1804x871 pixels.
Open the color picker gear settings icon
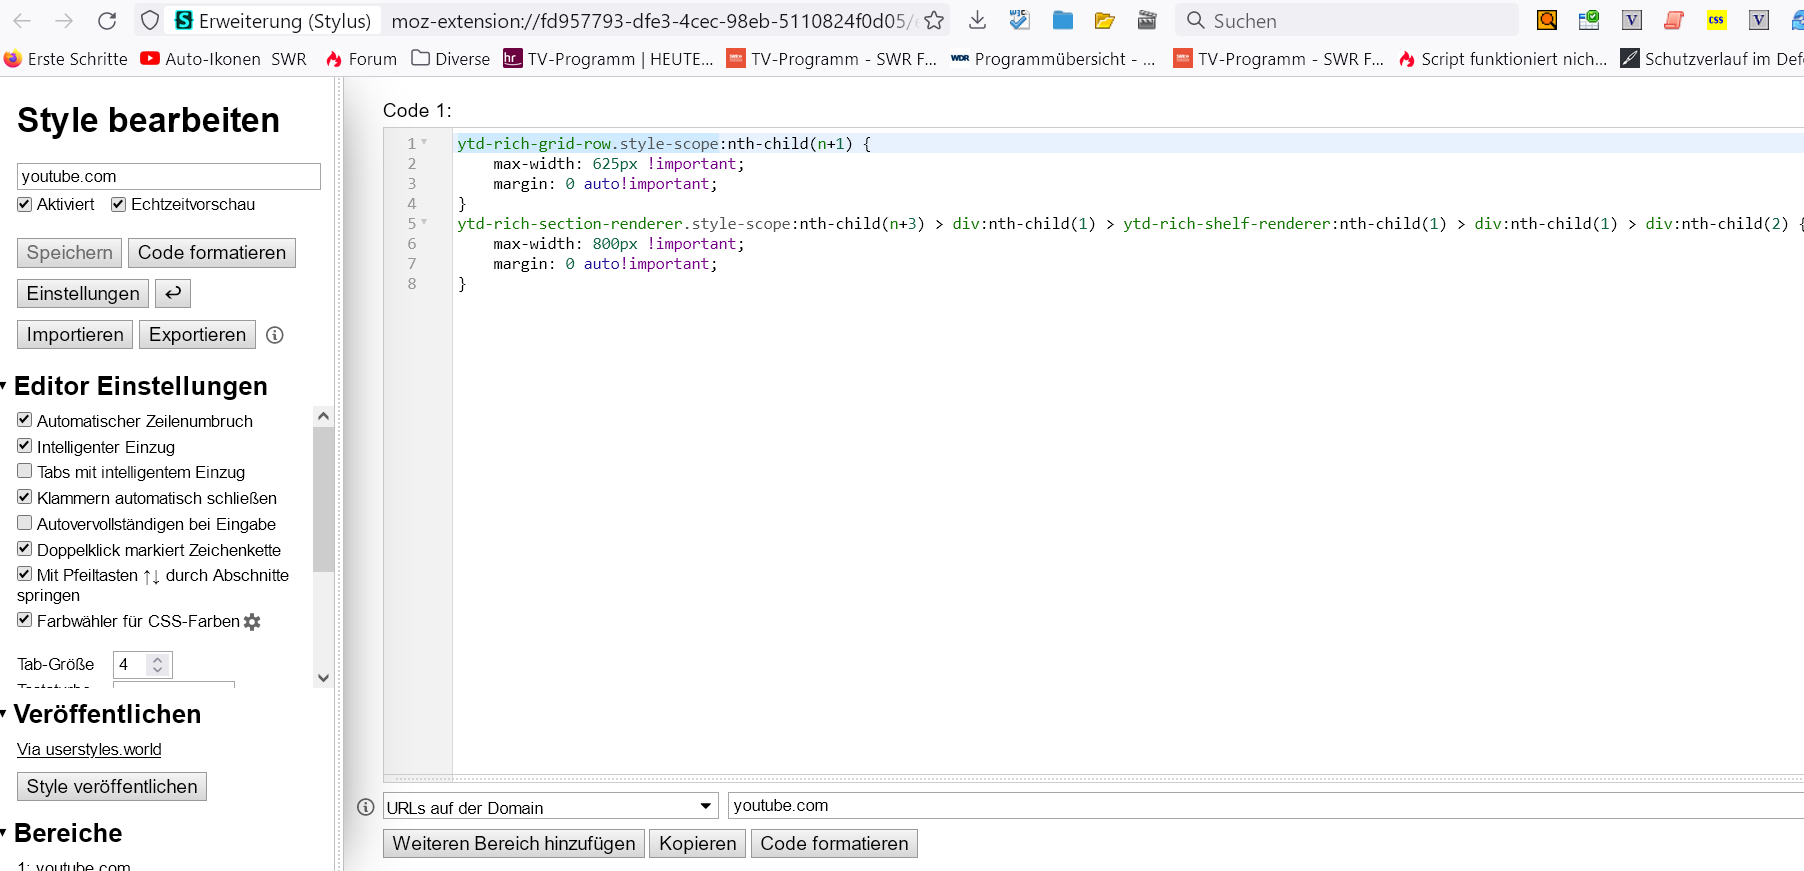[252, 622]
